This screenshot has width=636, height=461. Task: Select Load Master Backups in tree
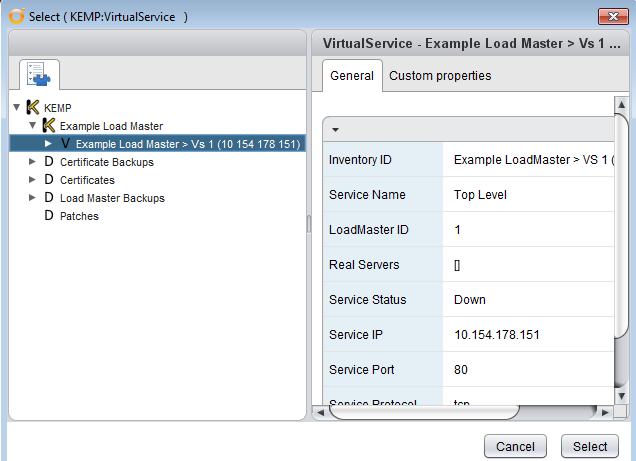click(x=112, y=198)
